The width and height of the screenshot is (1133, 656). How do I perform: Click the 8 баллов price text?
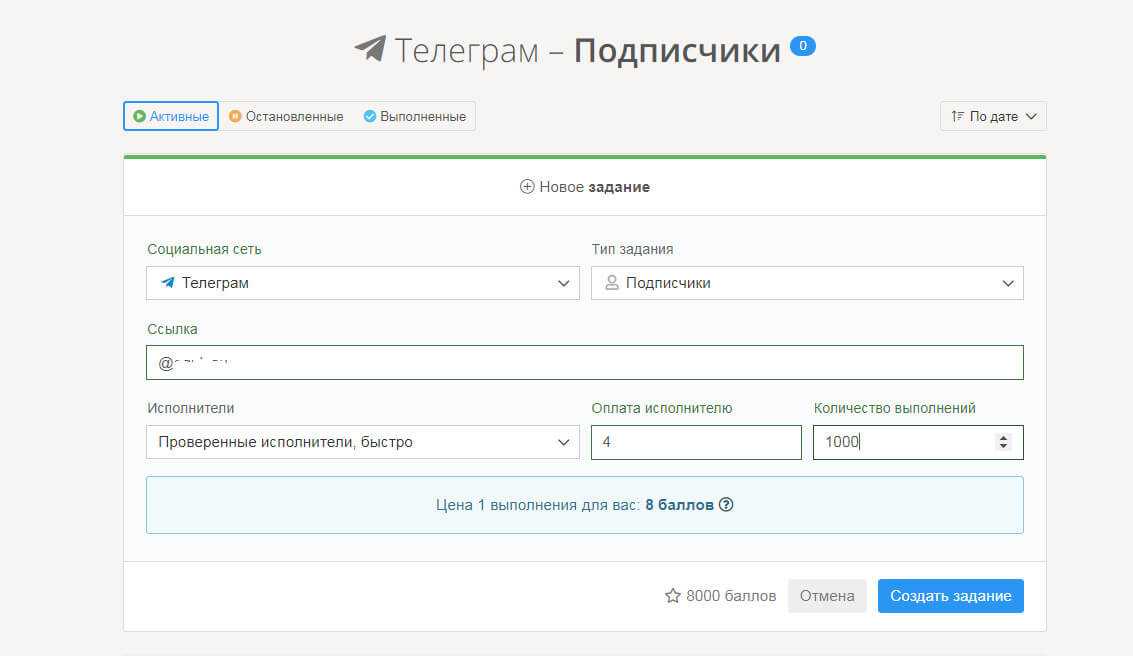pos(679,505)
